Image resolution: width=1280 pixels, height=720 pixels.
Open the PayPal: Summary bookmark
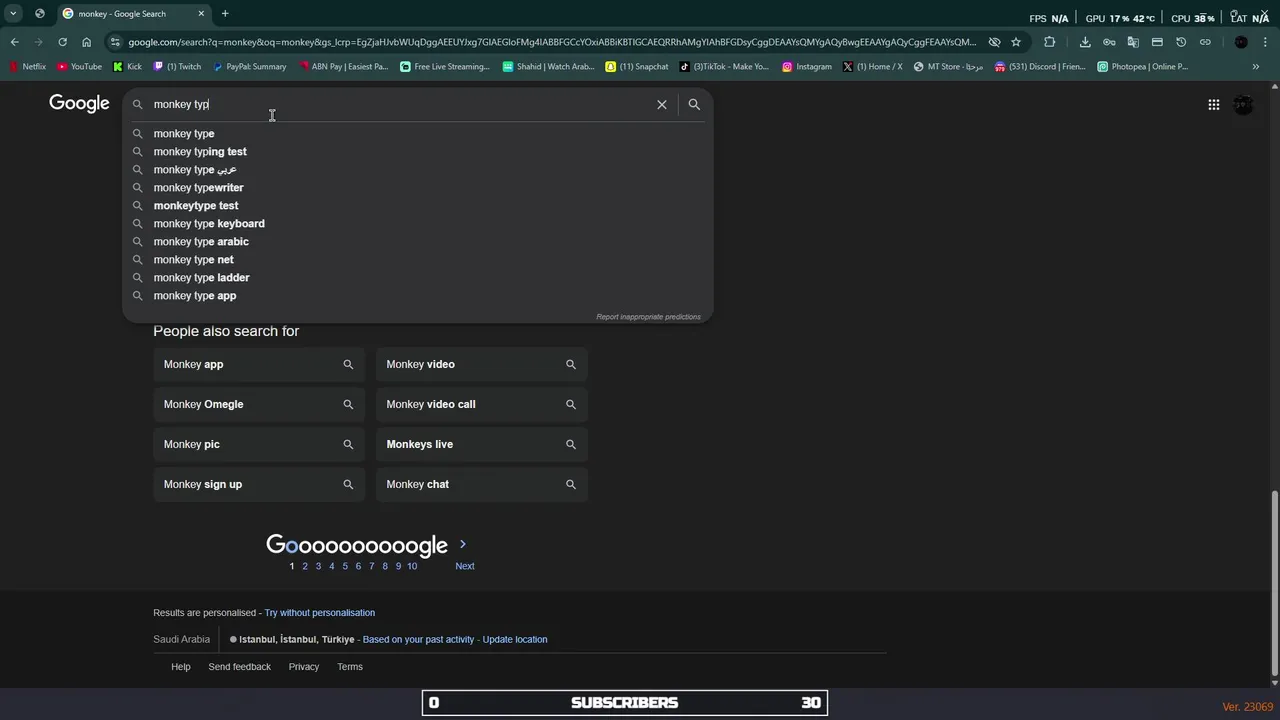click(x=250, y=67)
